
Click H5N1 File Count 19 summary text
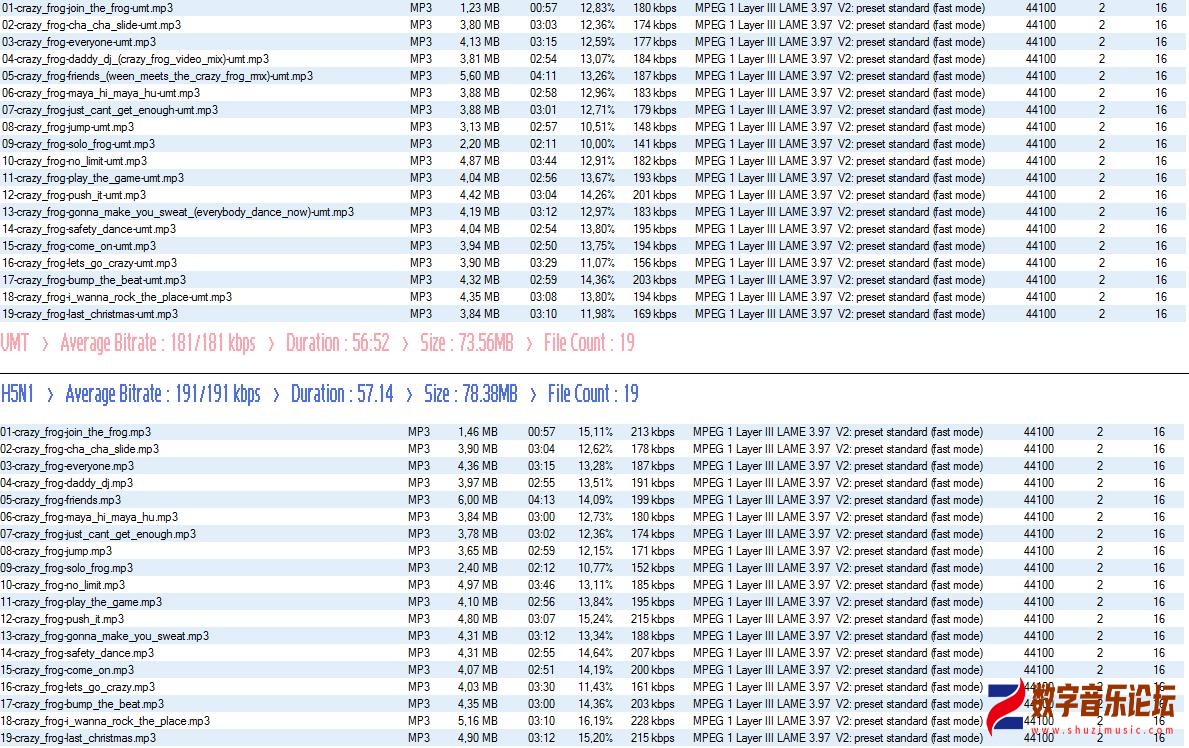tap(593, 394)
